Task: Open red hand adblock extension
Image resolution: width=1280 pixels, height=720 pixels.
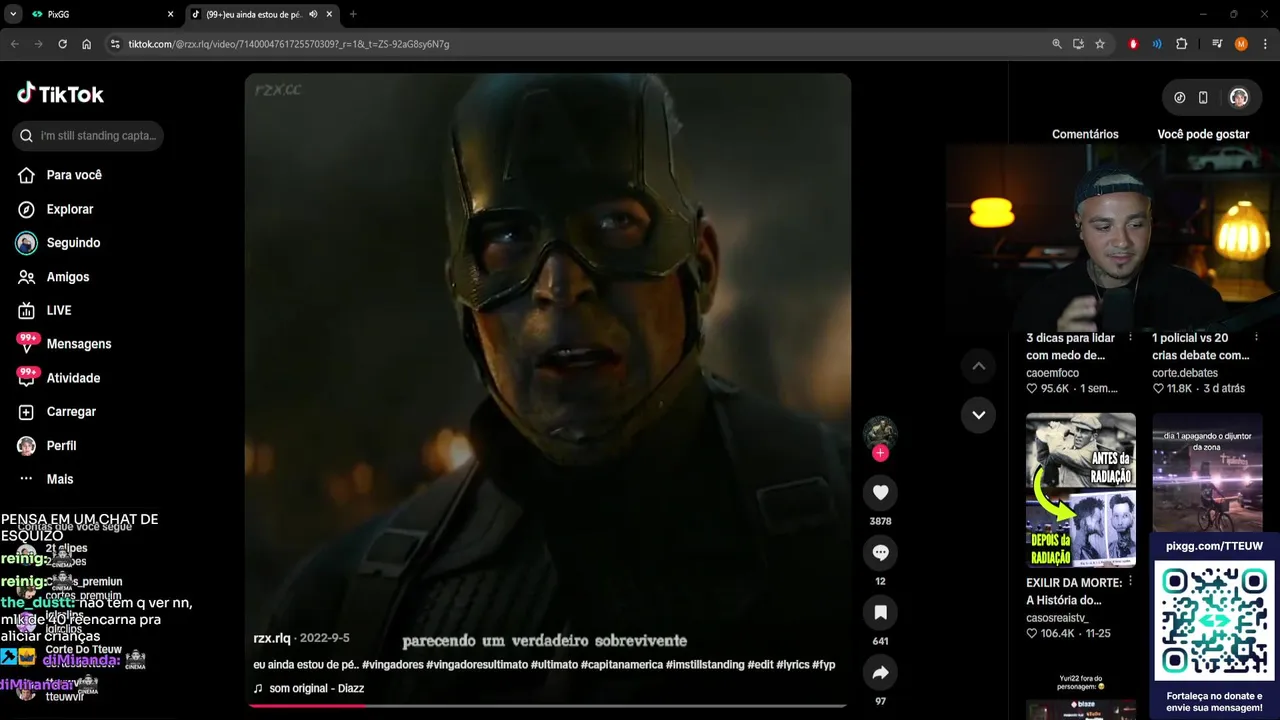Action: (x=1133, y=44)
